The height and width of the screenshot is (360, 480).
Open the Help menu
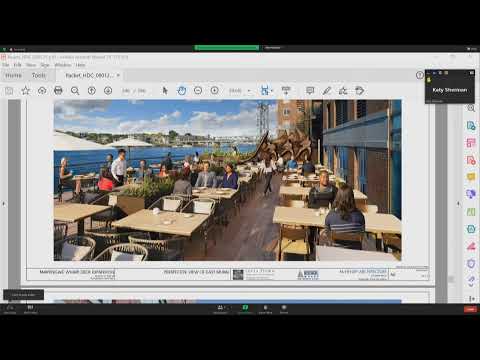[80, 65]
